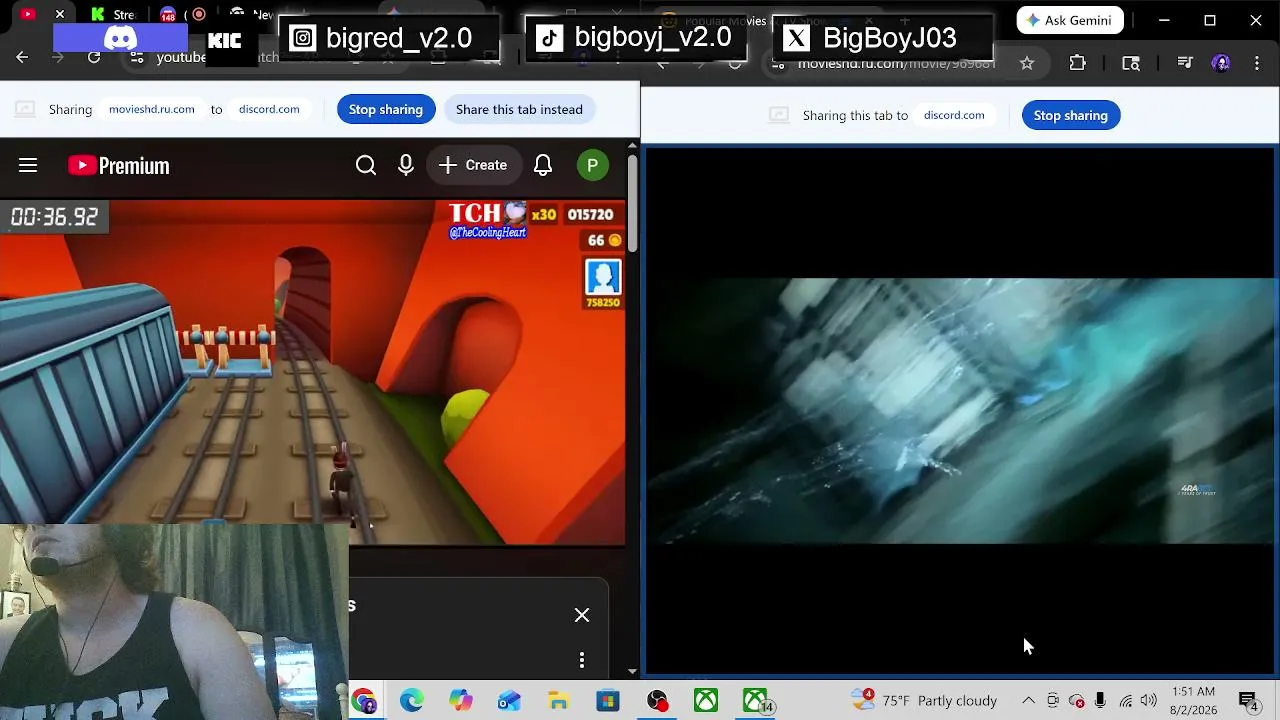Open the YouTube hamburger guide menu
Image resolution: width=1280 pixels, height=720 pixels.
(28, 165)
